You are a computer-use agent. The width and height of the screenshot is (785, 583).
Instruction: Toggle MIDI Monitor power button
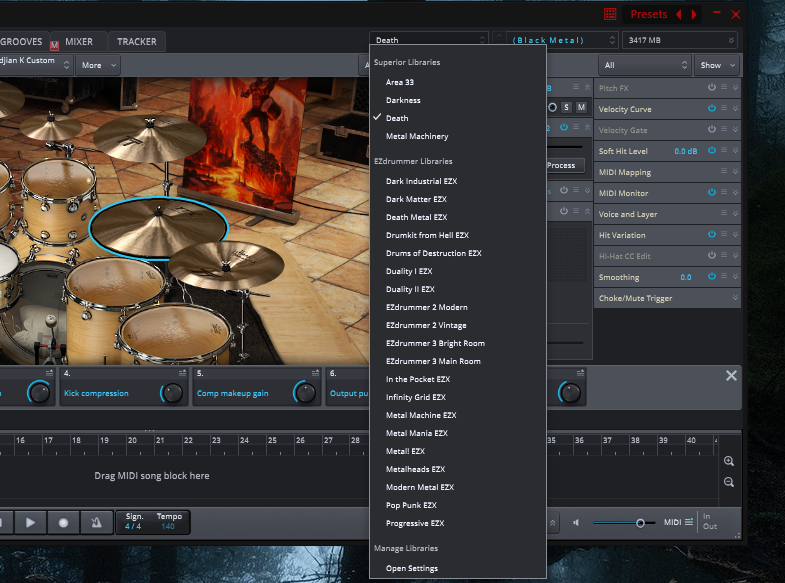pyautogui.click(x=712, y=192)
